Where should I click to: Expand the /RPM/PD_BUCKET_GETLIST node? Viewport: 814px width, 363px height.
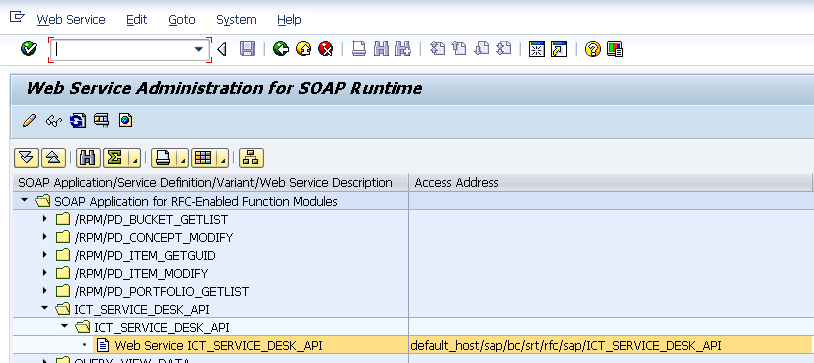[45, 219]
